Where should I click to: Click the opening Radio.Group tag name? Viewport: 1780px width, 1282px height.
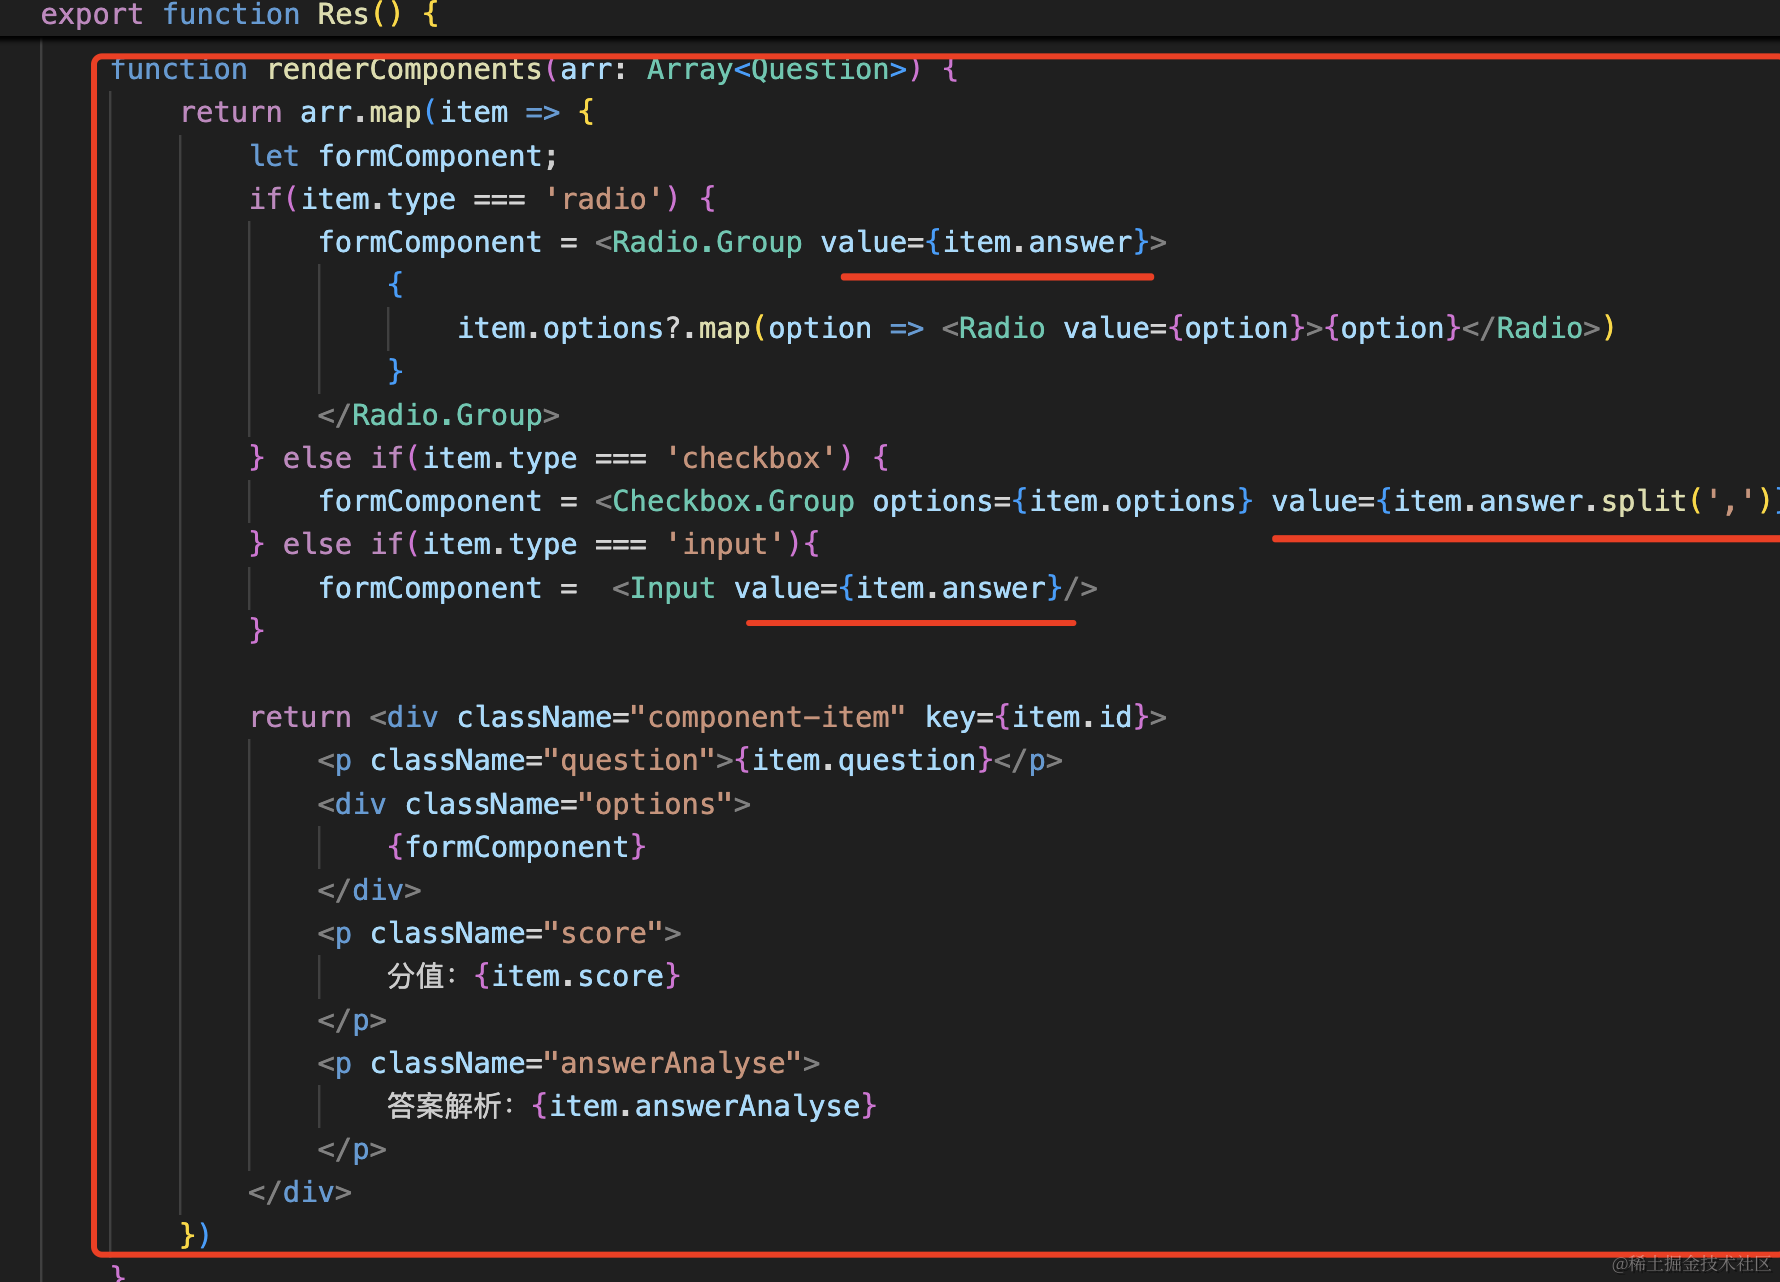(x=706, y=242)
